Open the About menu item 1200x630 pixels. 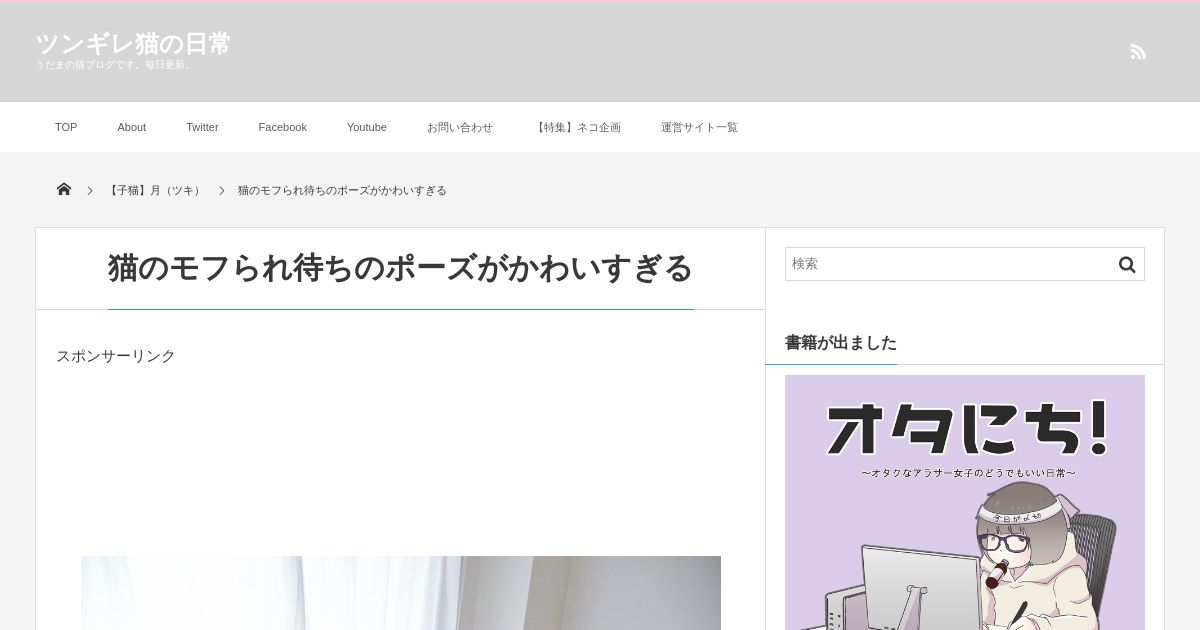pos(132,127)
